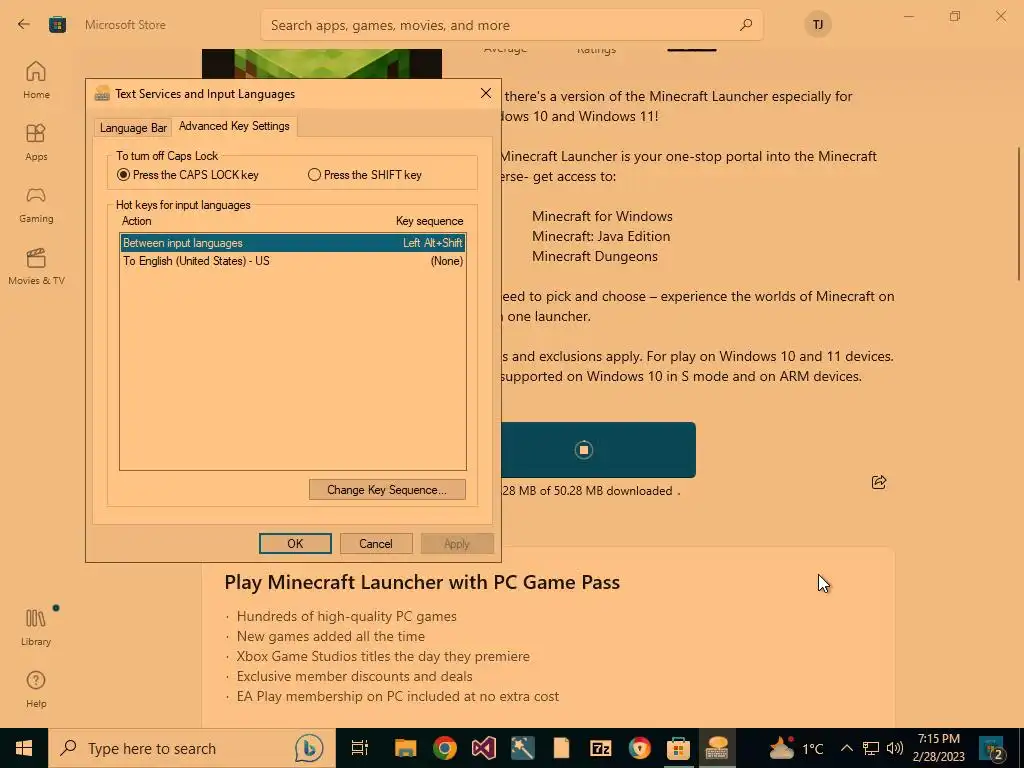This screenshot has height=768, width=1024.
Task: Select Press the SHIFT key option
Action: [364, 175]
